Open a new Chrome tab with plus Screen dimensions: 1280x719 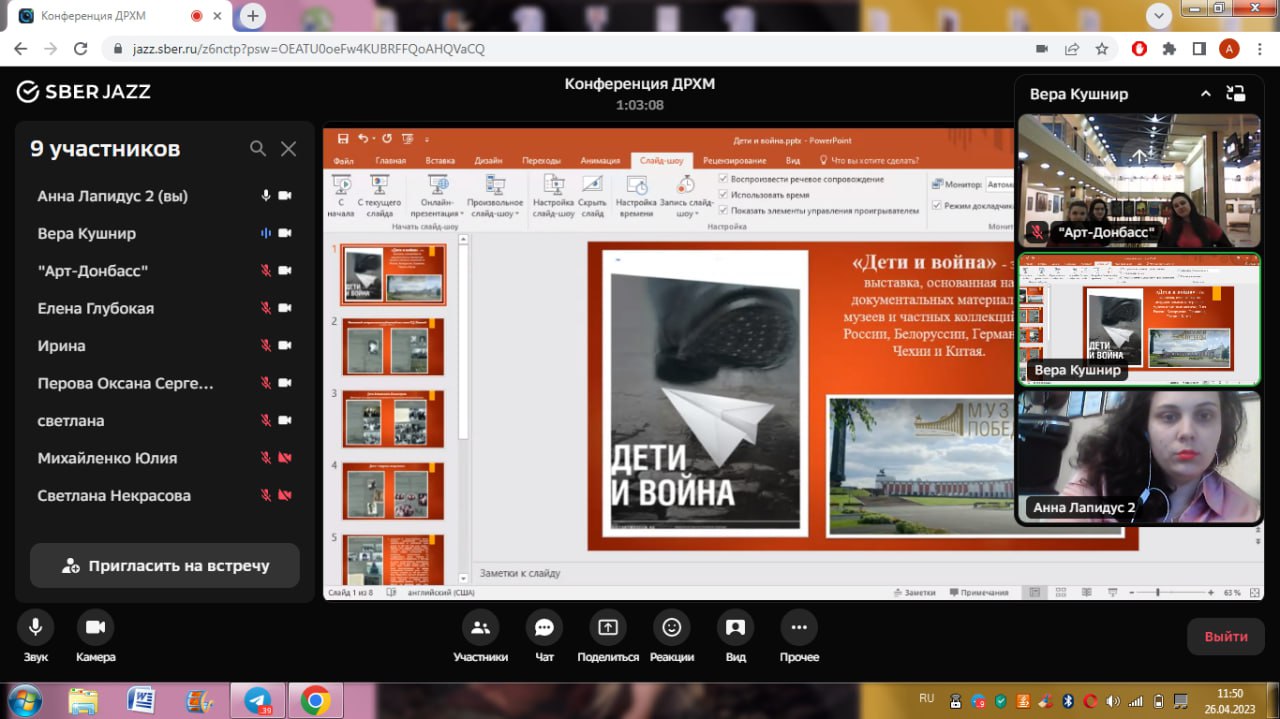(252, 16)
